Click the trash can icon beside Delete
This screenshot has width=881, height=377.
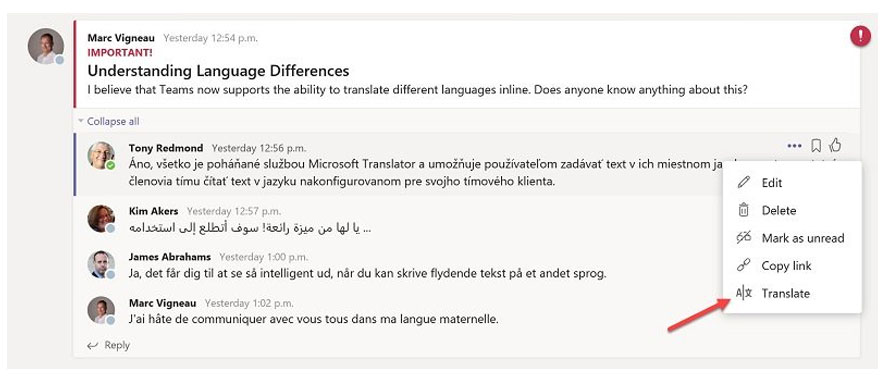pos(743,210)
